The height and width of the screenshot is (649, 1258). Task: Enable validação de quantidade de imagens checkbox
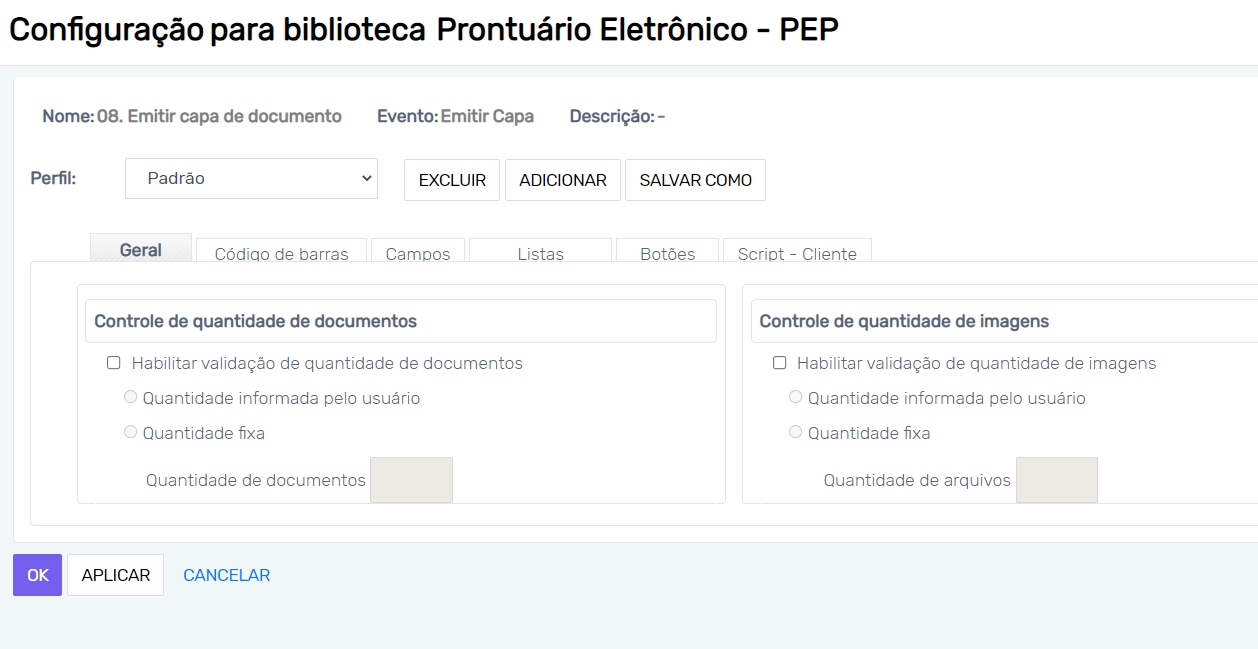[780, 363]
